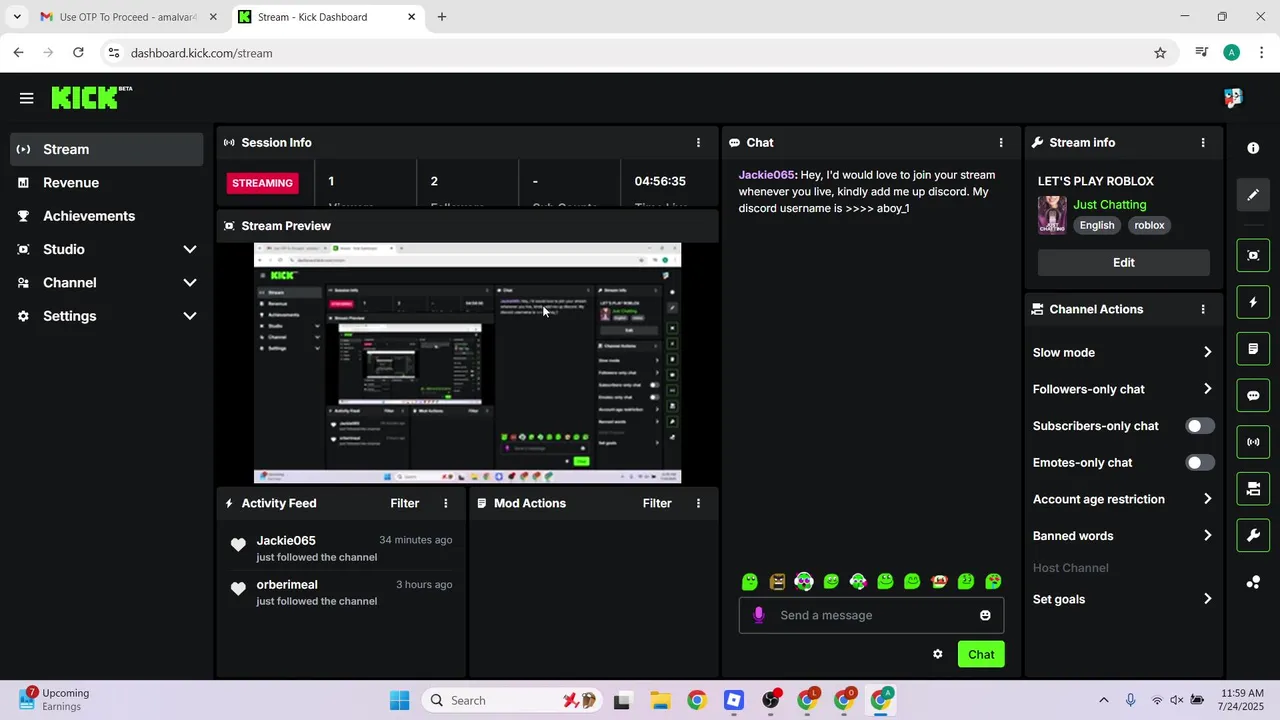Click Jackie065 in Activity Feed
This screenshot has width=1280, height=720.
pyautogui.click(x=286, y=541)
